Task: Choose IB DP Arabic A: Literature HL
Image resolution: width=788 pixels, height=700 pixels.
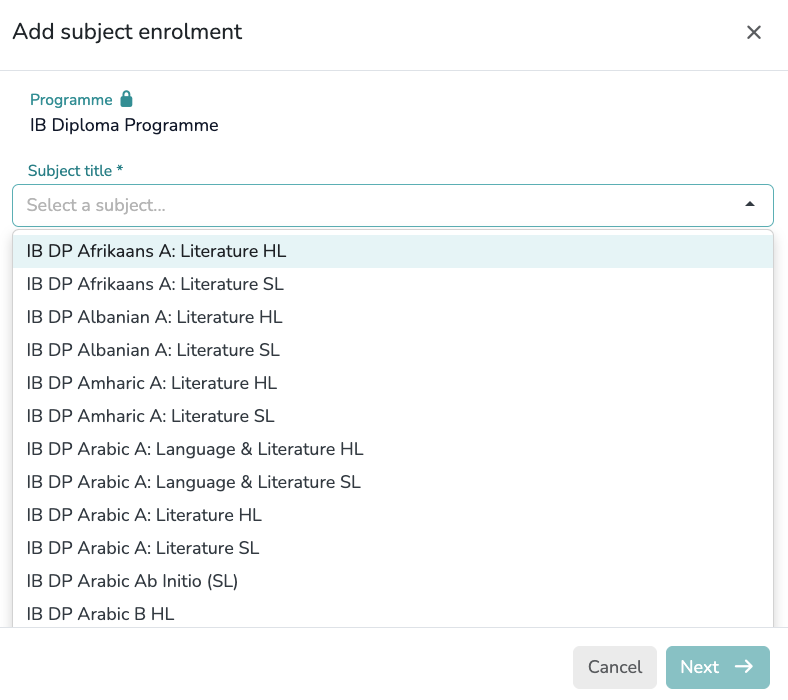Action: (144, 515)
